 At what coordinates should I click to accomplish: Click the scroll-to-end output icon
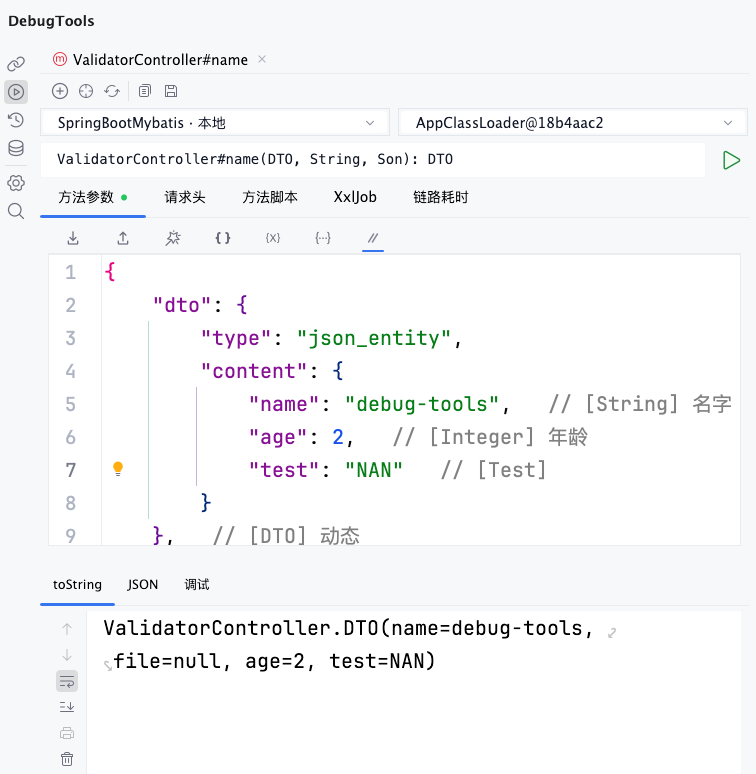67,707
